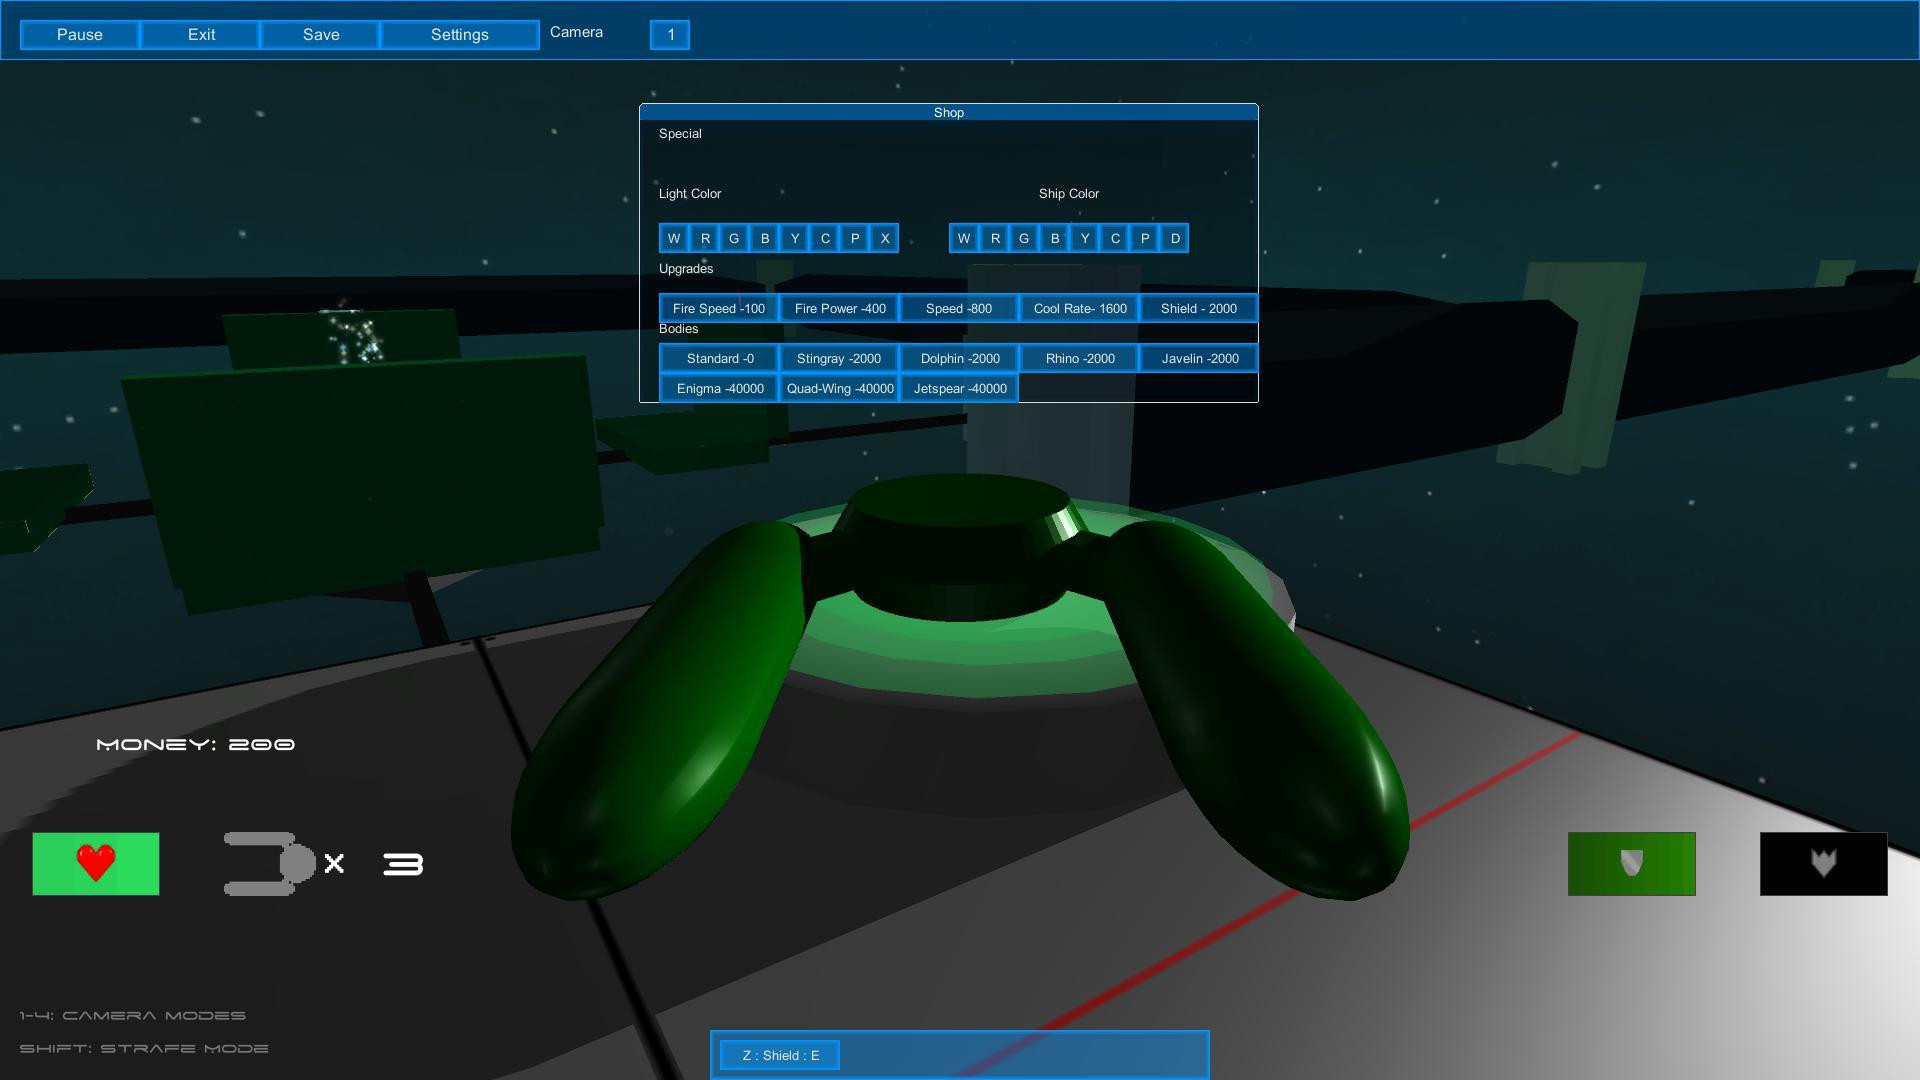Buy the Dolphin -2000 body
1920x1080 pixels.
pyautogui.click(x=959, y=358)
